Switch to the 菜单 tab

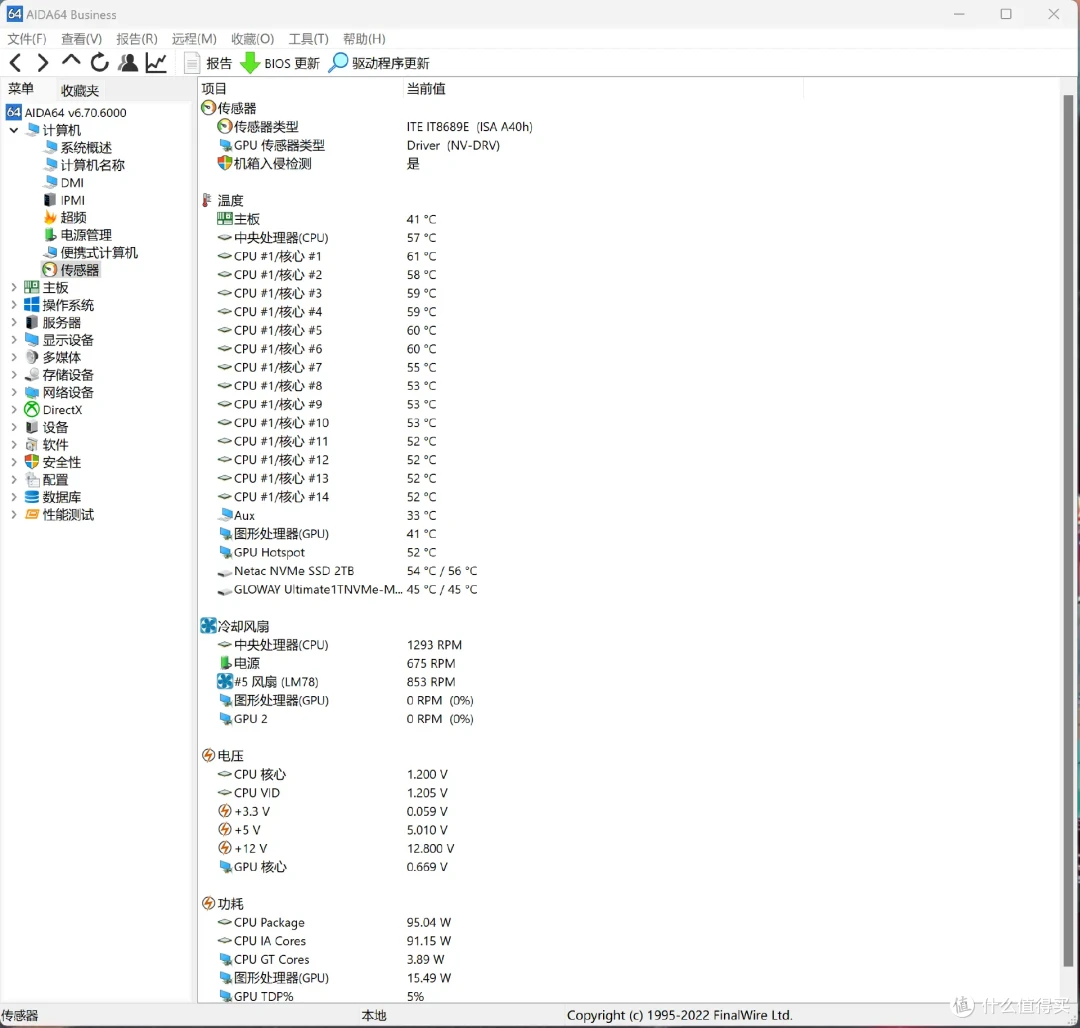[x=21, y=89]
